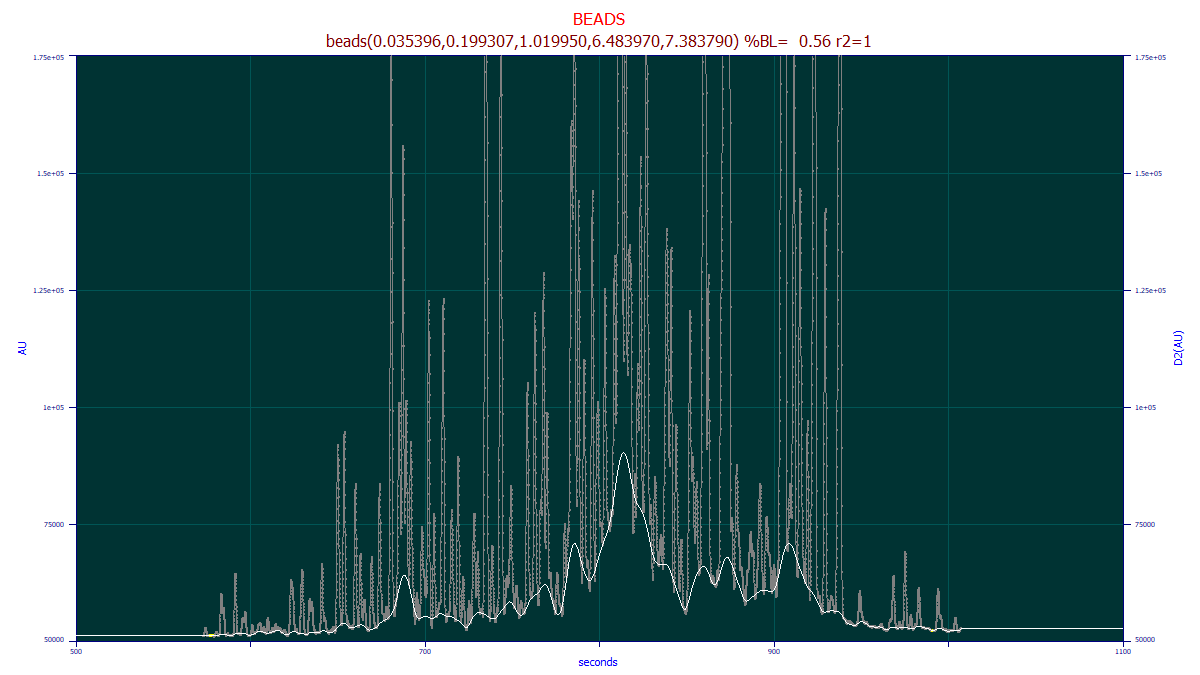
Task: Click the yellow baseline marker
Action: pyautogui.click(x=211, y=635)
